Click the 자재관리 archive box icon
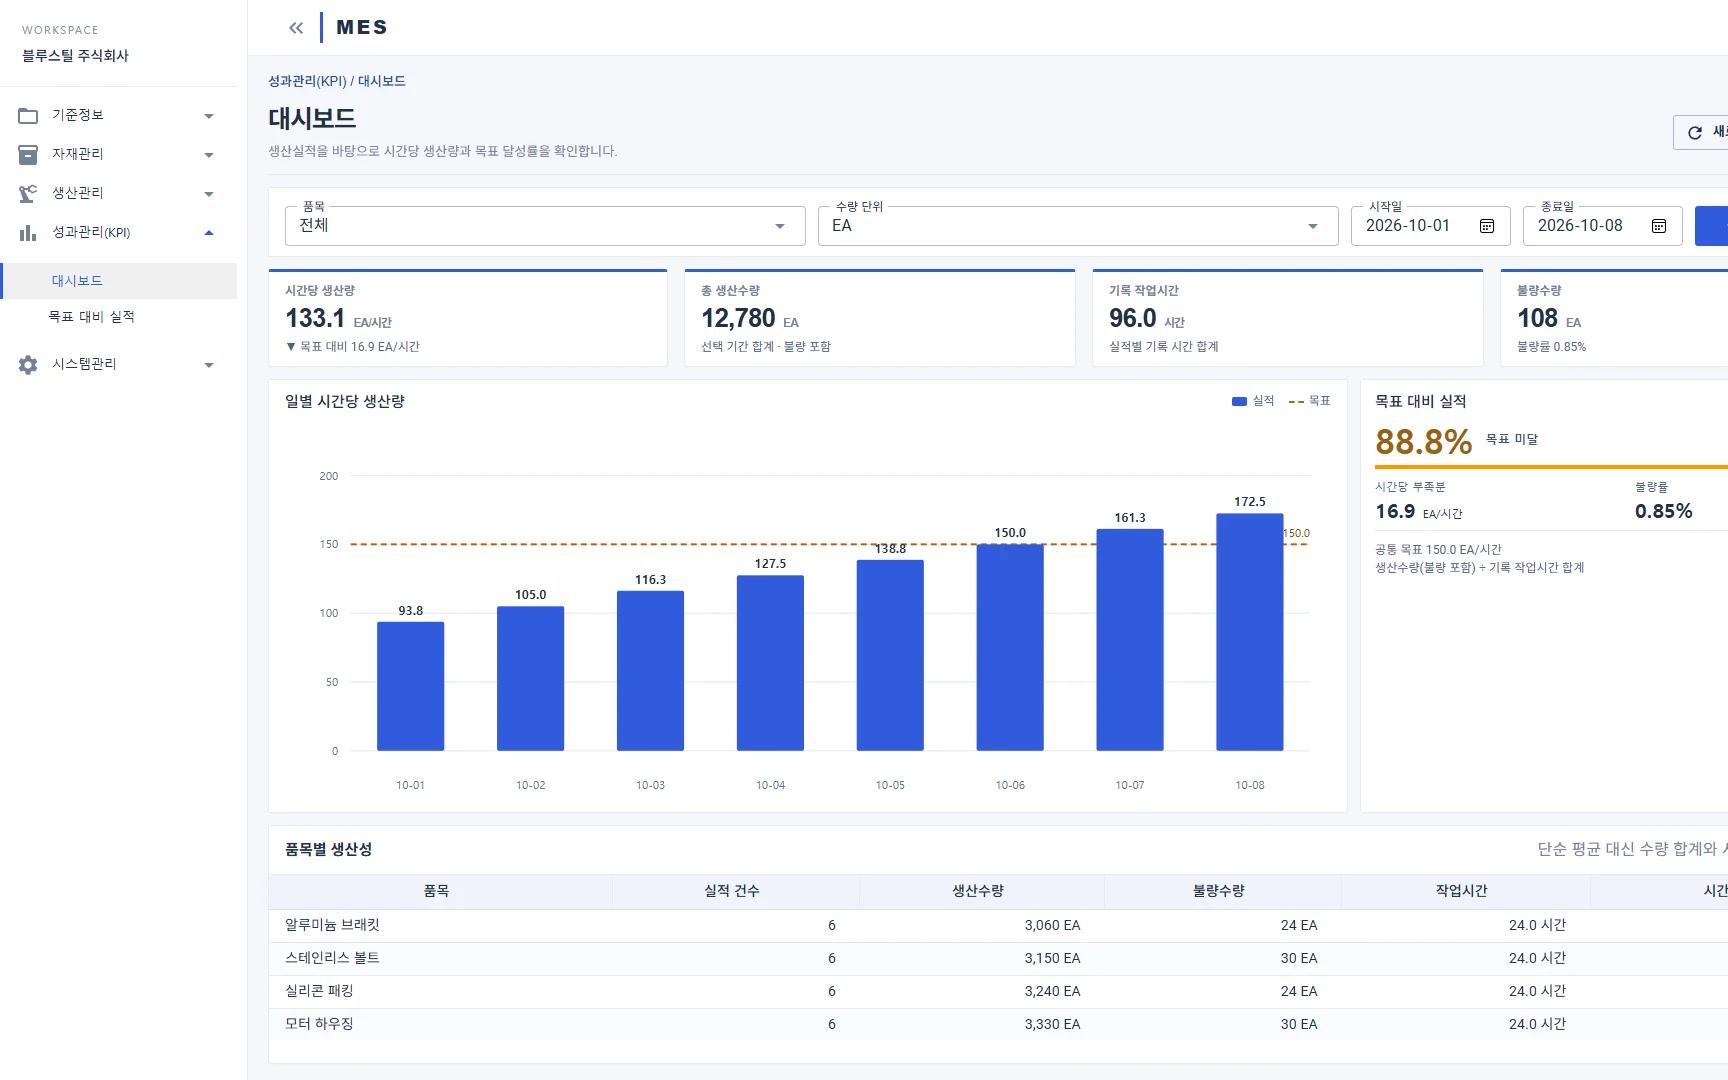This screenshot has width=1728, height=1080. (x=28, y=155)
